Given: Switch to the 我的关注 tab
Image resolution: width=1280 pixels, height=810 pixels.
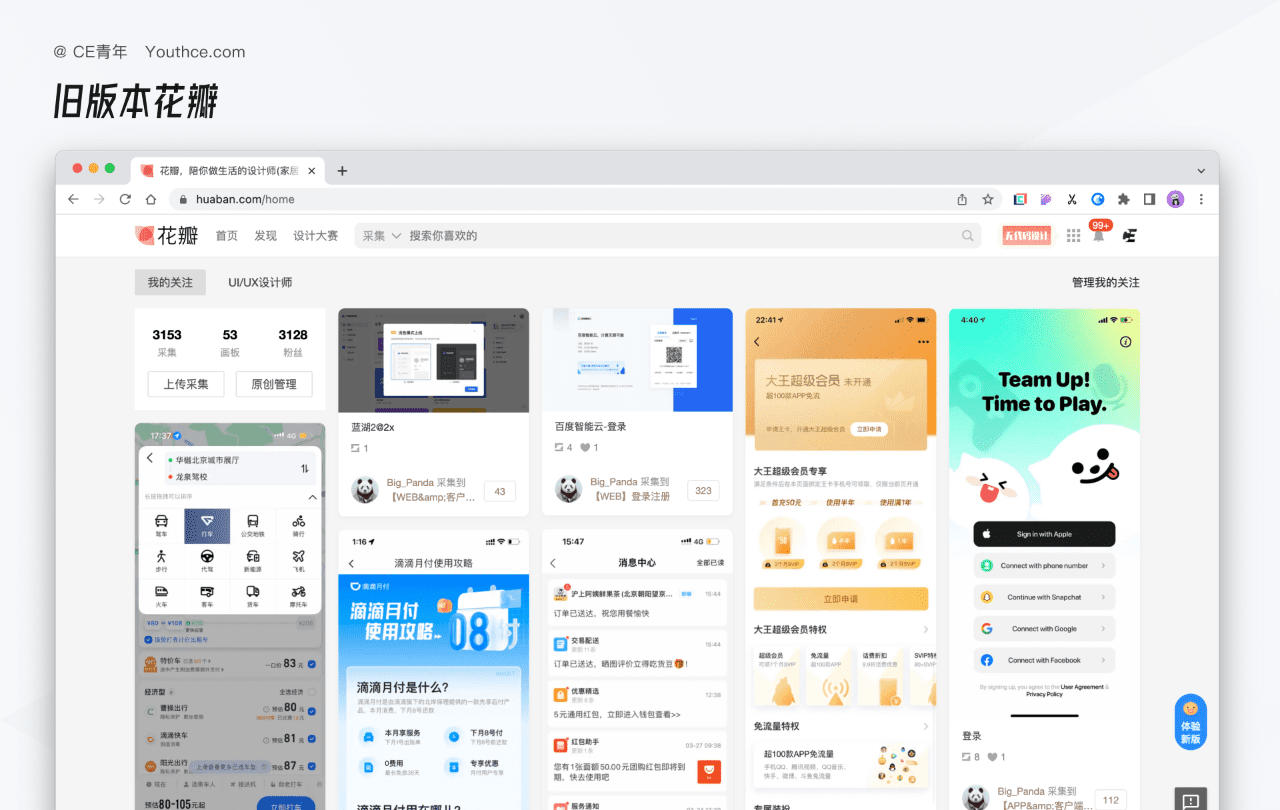Looking at the screenshot, I should (x=170, y=282).
